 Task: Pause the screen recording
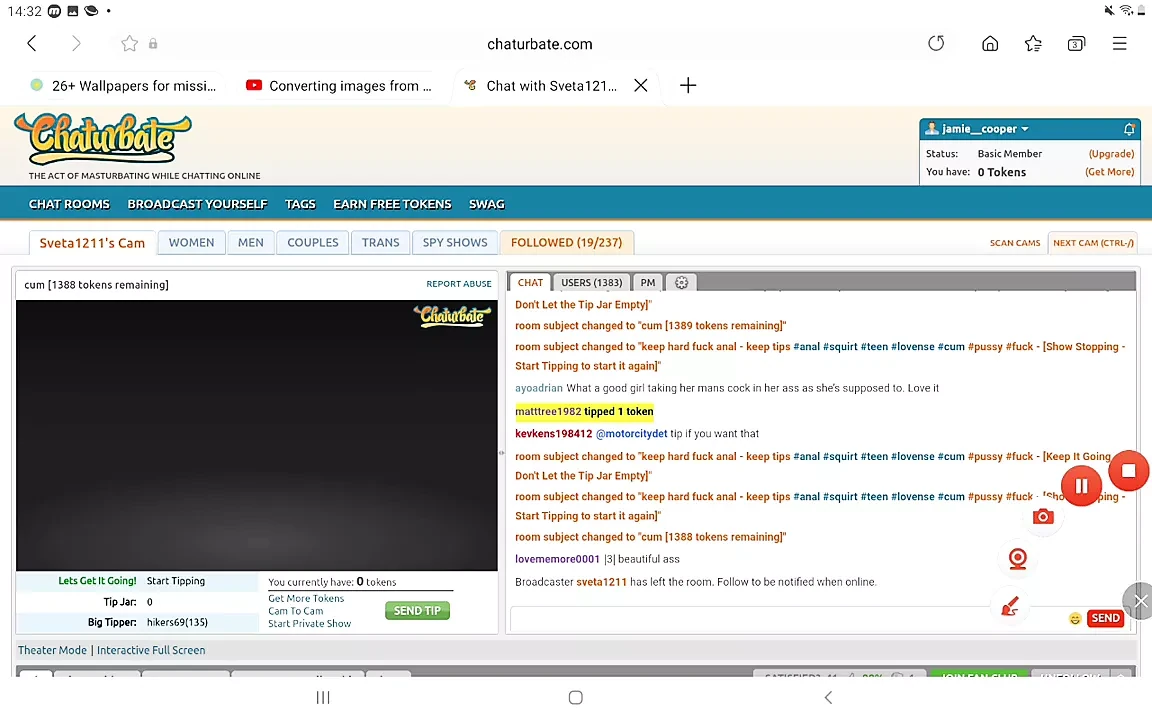(x=1081, y=486)
